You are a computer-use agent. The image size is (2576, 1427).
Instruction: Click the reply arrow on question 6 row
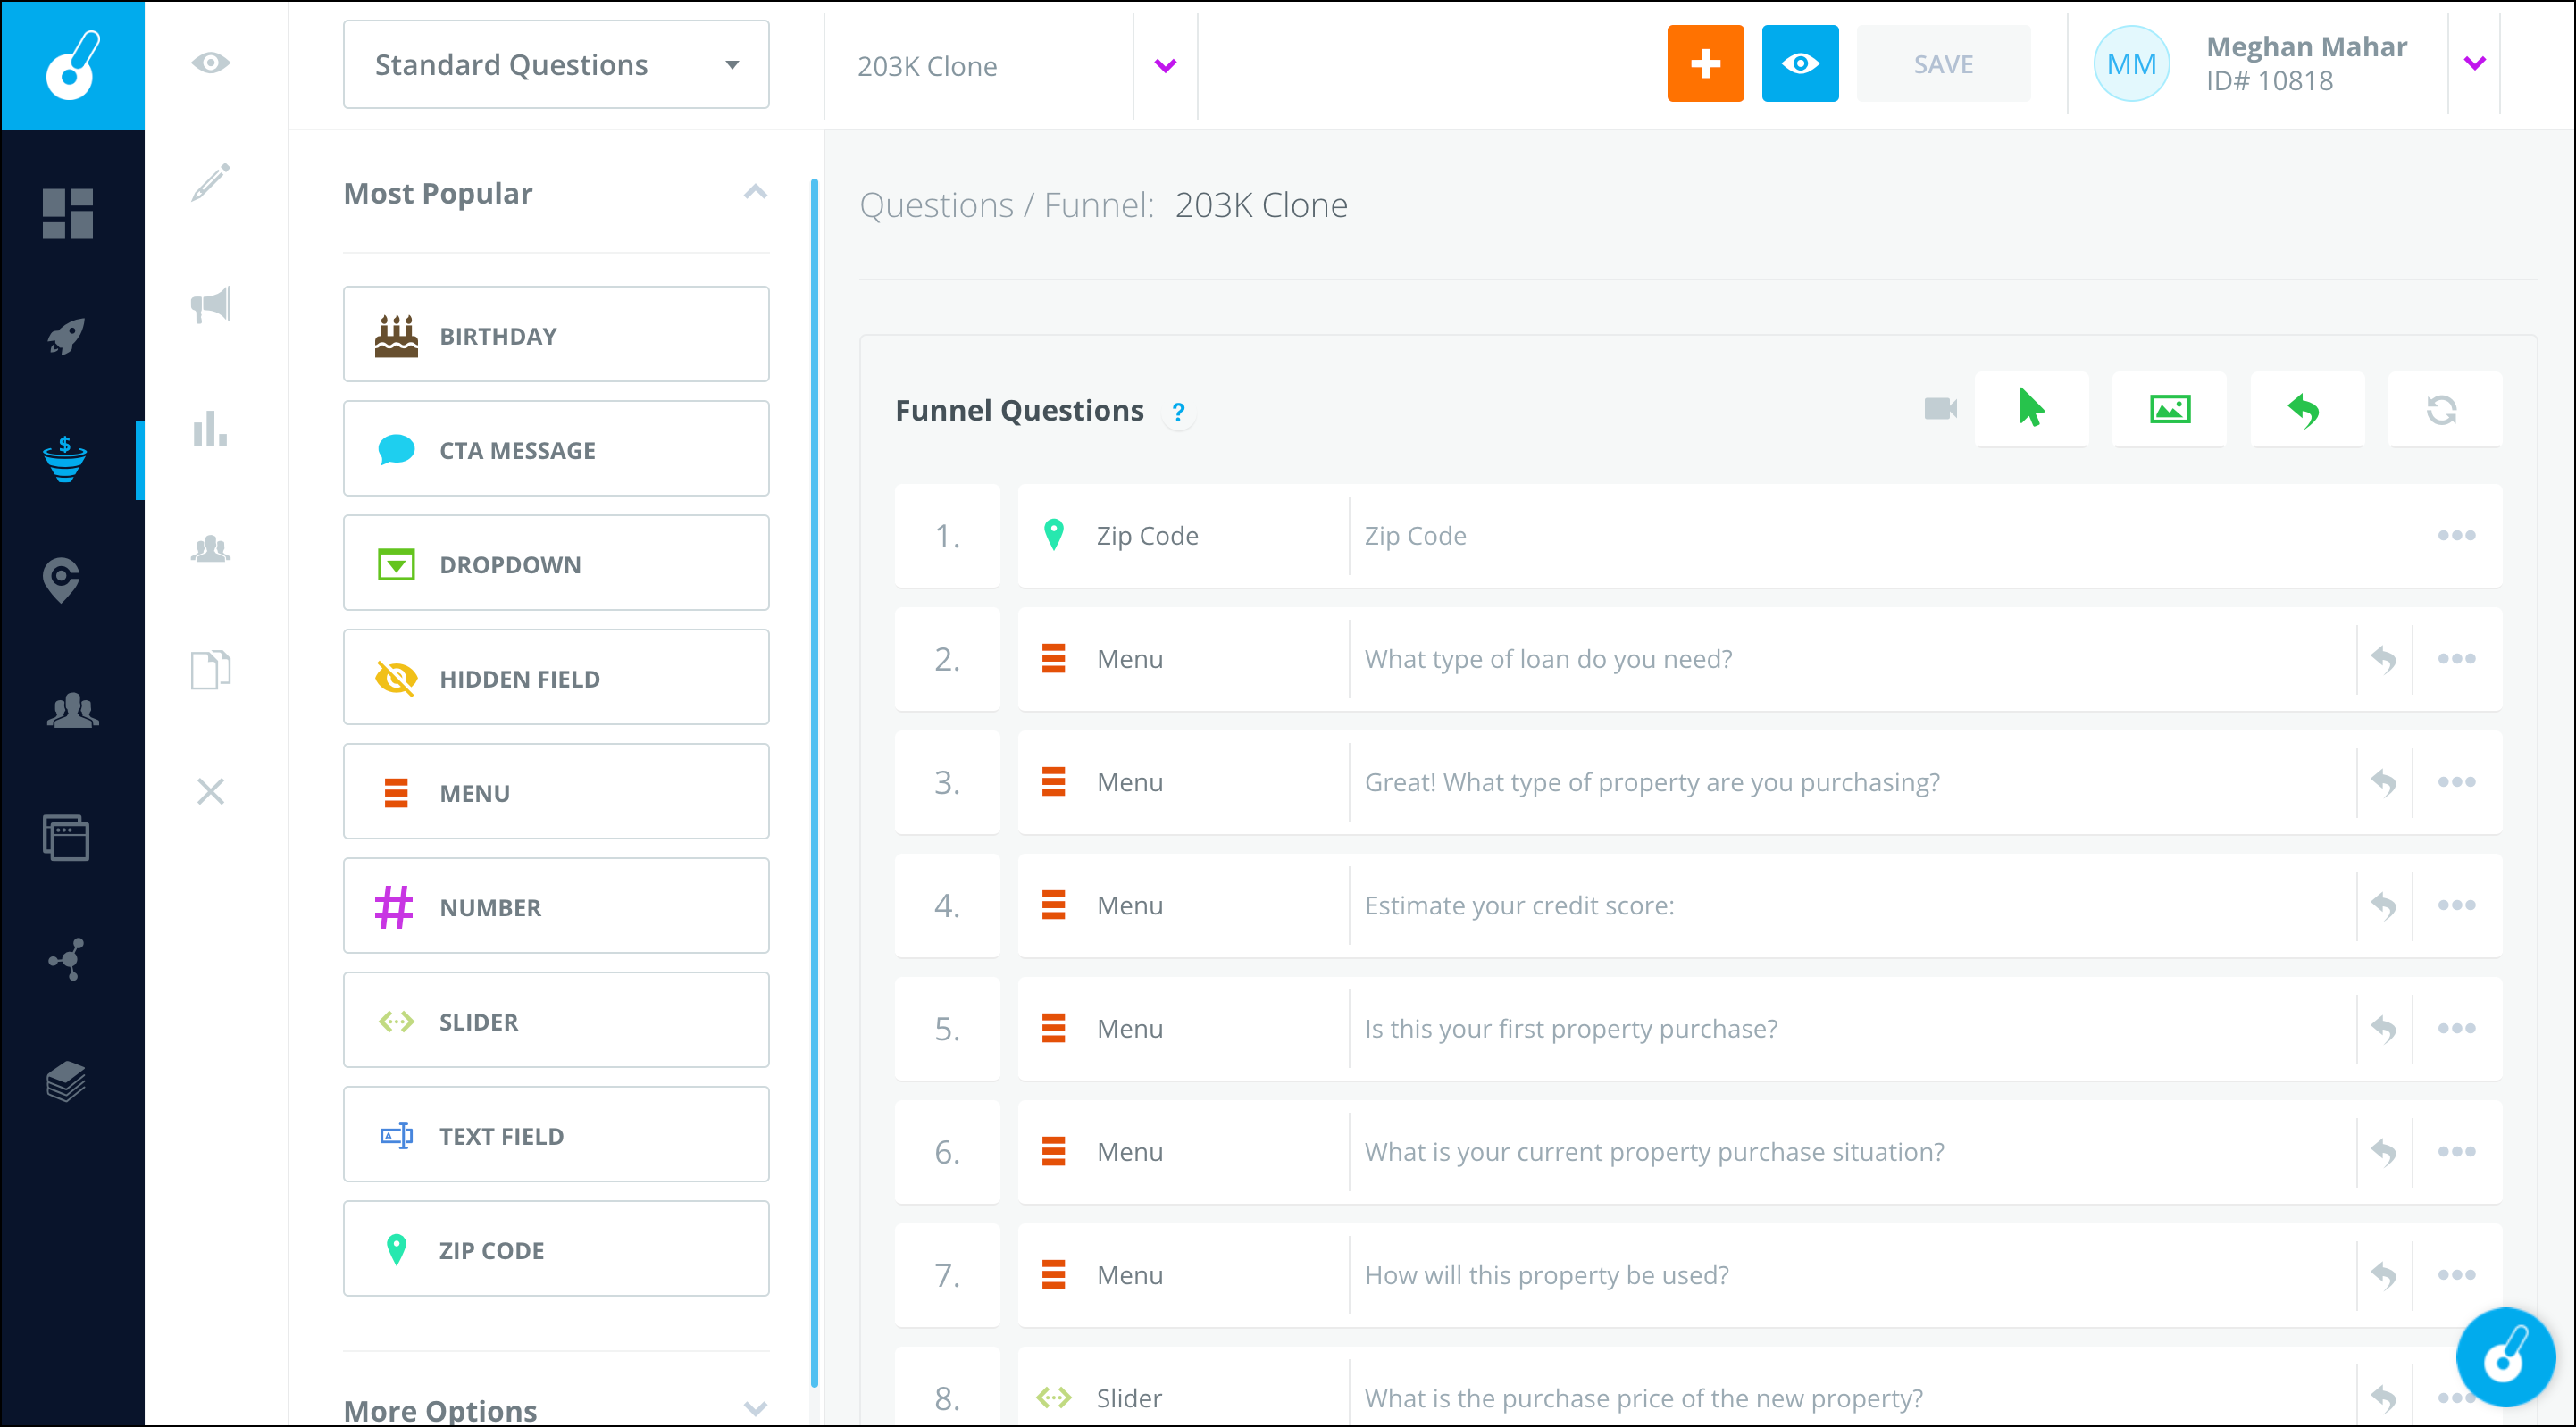pos(2384,1152)
